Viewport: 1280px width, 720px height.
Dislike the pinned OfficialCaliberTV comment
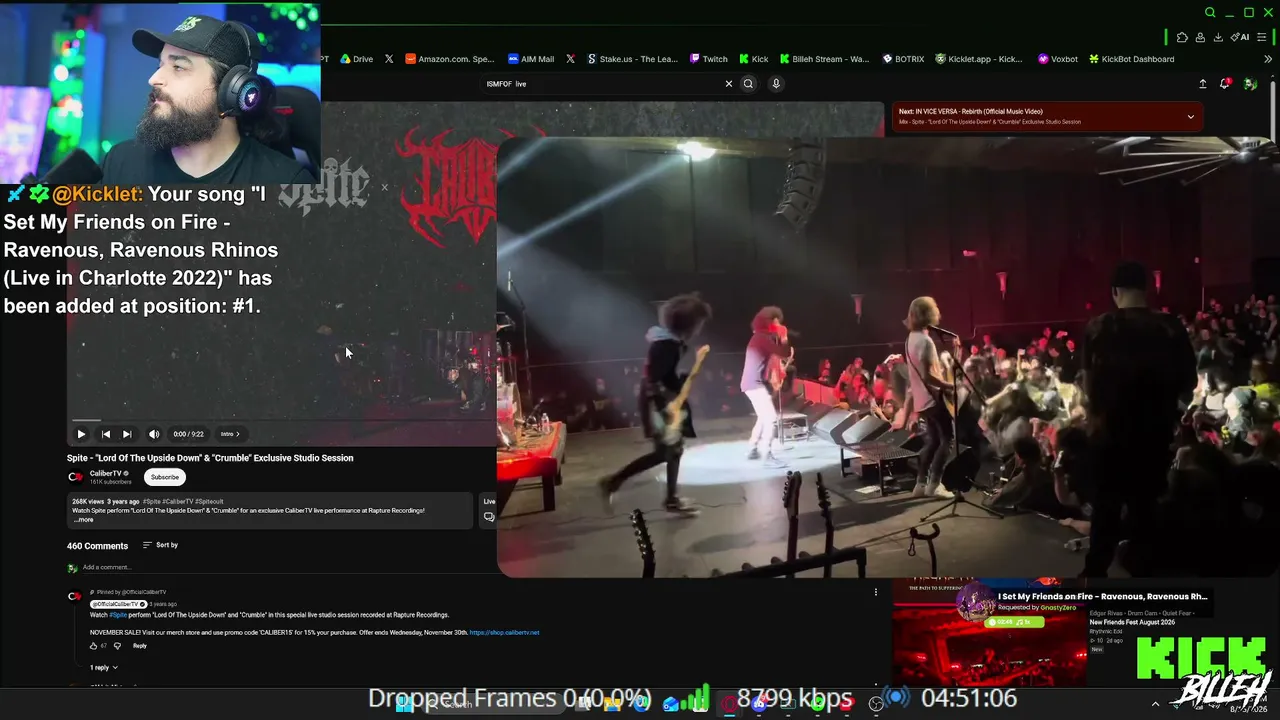click(117, 646)
